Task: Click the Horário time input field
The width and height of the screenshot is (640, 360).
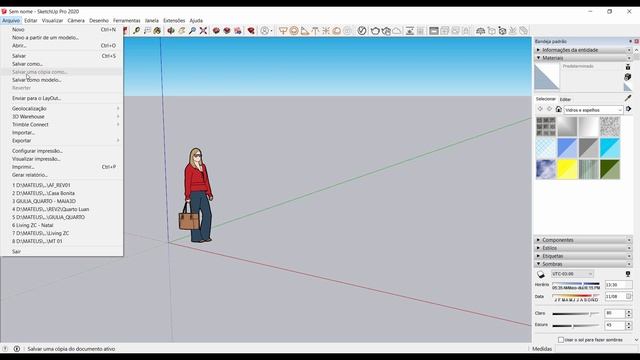Action: click(618, 284)
